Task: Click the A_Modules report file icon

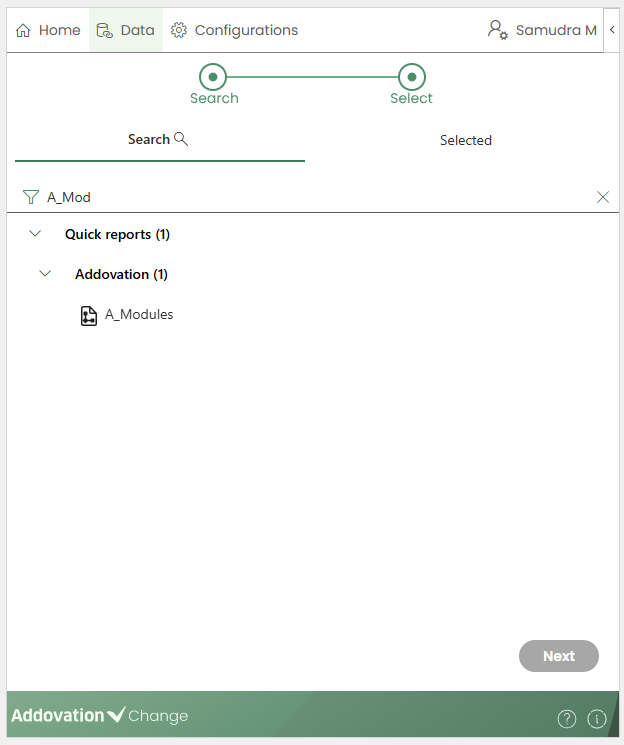Action: click(89, 315)
